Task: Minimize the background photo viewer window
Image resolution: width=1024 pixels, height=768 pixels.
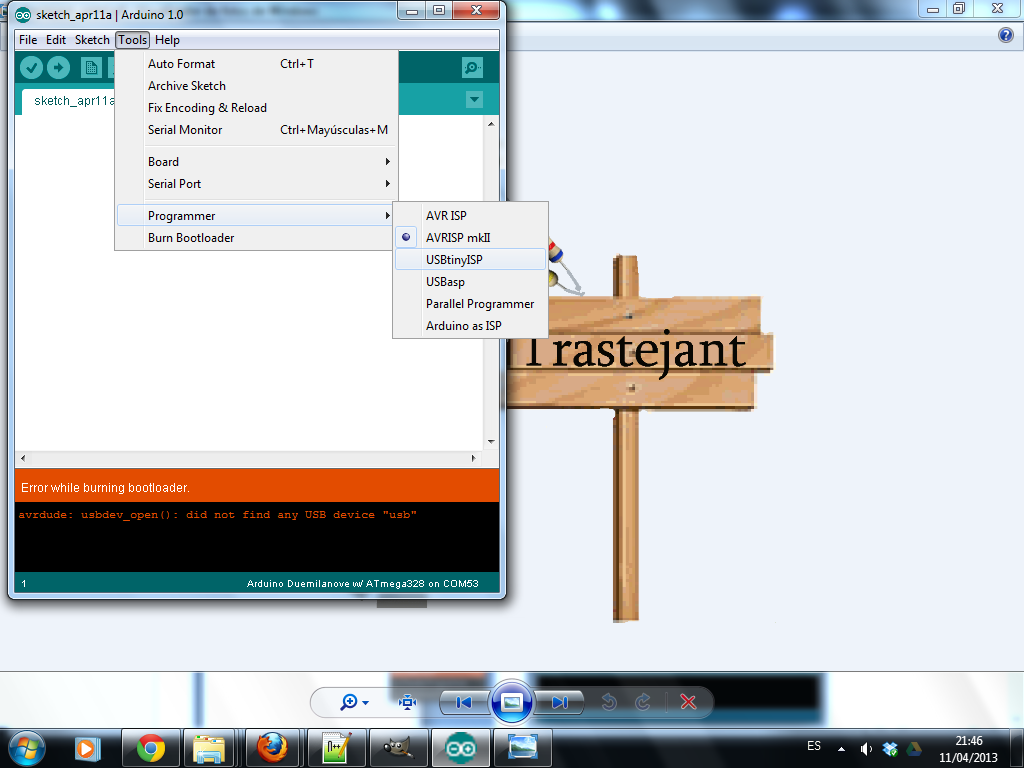Action: tap(933, 8)
